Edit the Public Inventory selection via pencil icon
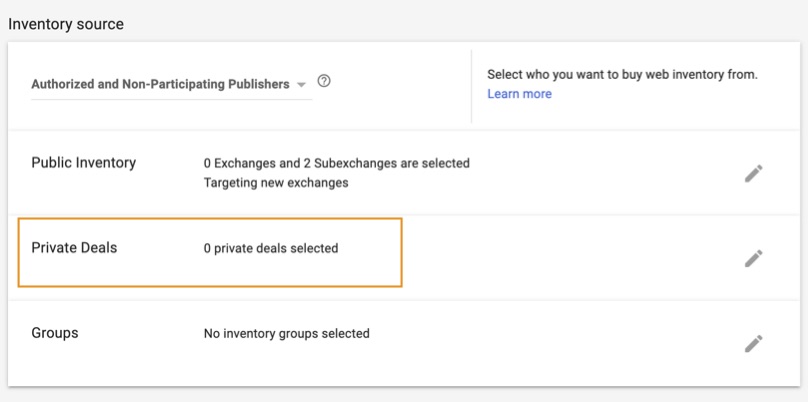 [x=753, y=173]
